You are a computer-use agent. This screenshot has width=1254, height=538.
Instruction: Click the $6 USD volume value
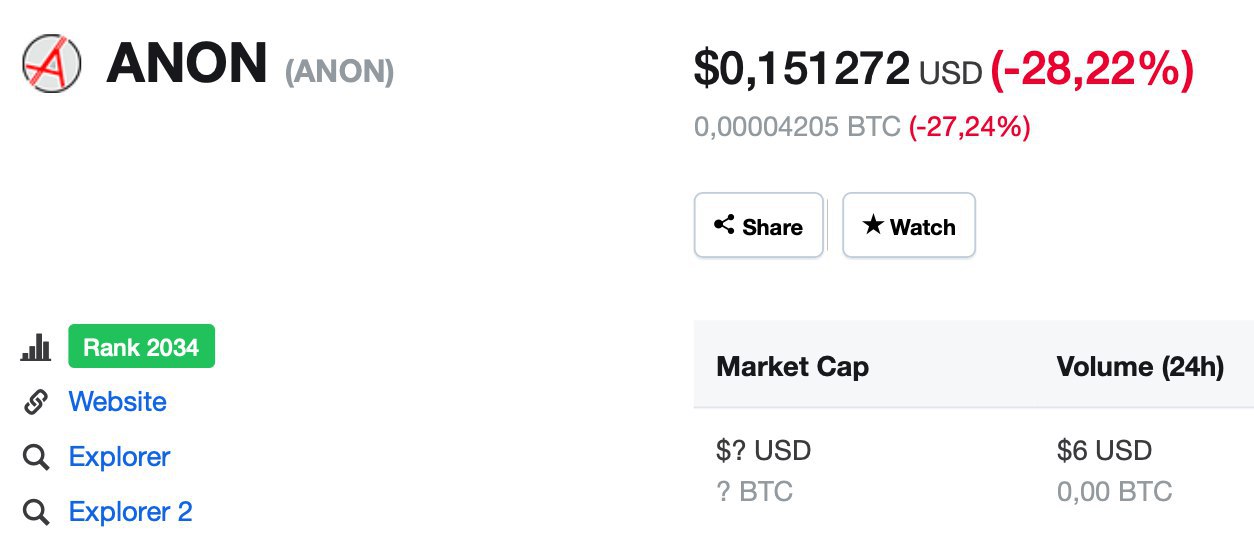(x=1104, y=450)
